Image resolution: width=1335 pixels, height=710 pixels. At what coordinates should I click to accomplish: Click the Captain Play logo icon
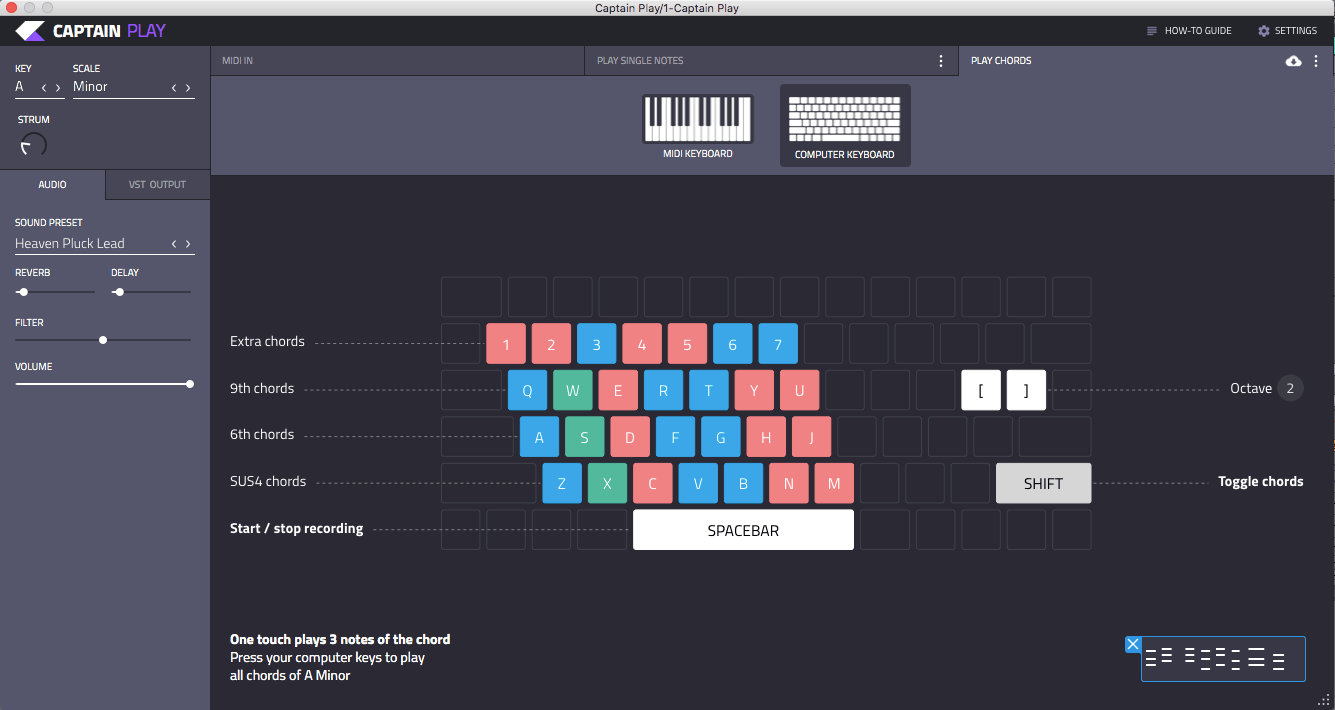click(x=30, y=31)
